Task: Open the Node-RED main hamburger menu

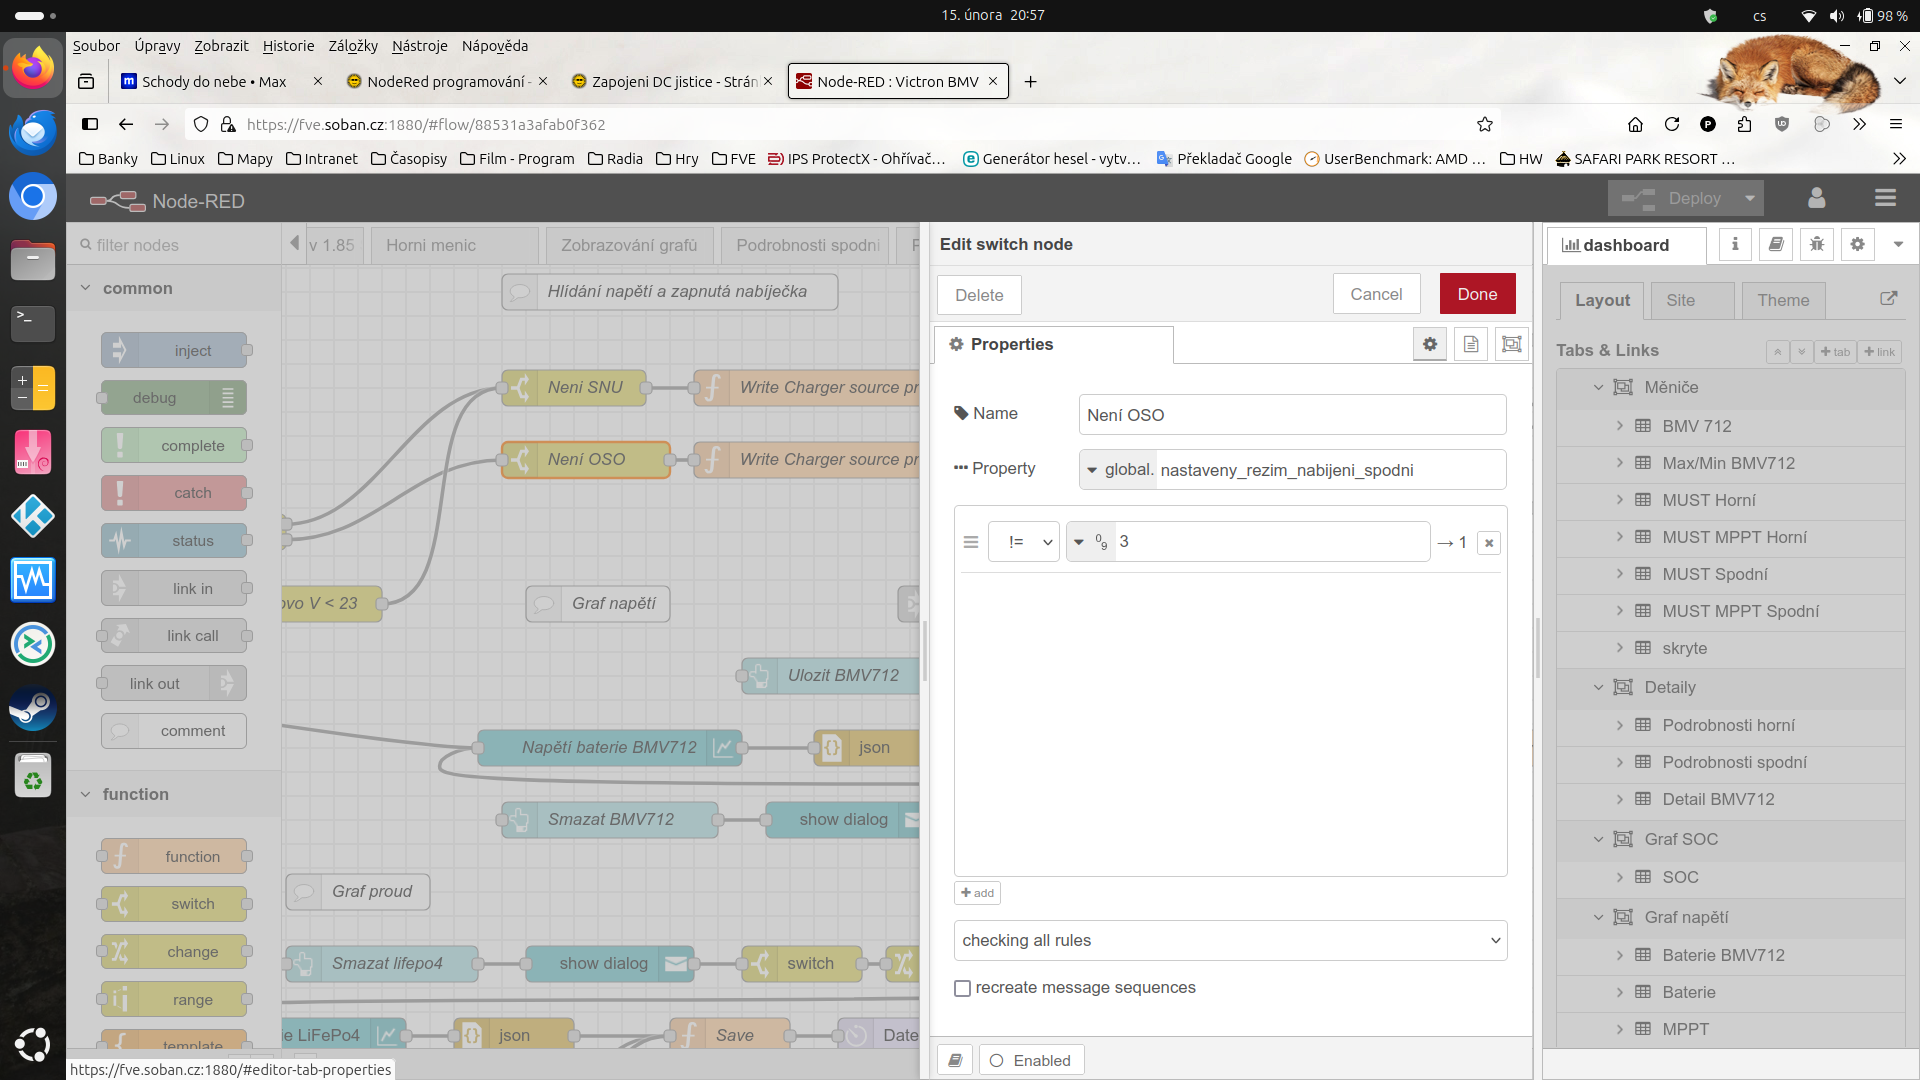Action: 1886,198
